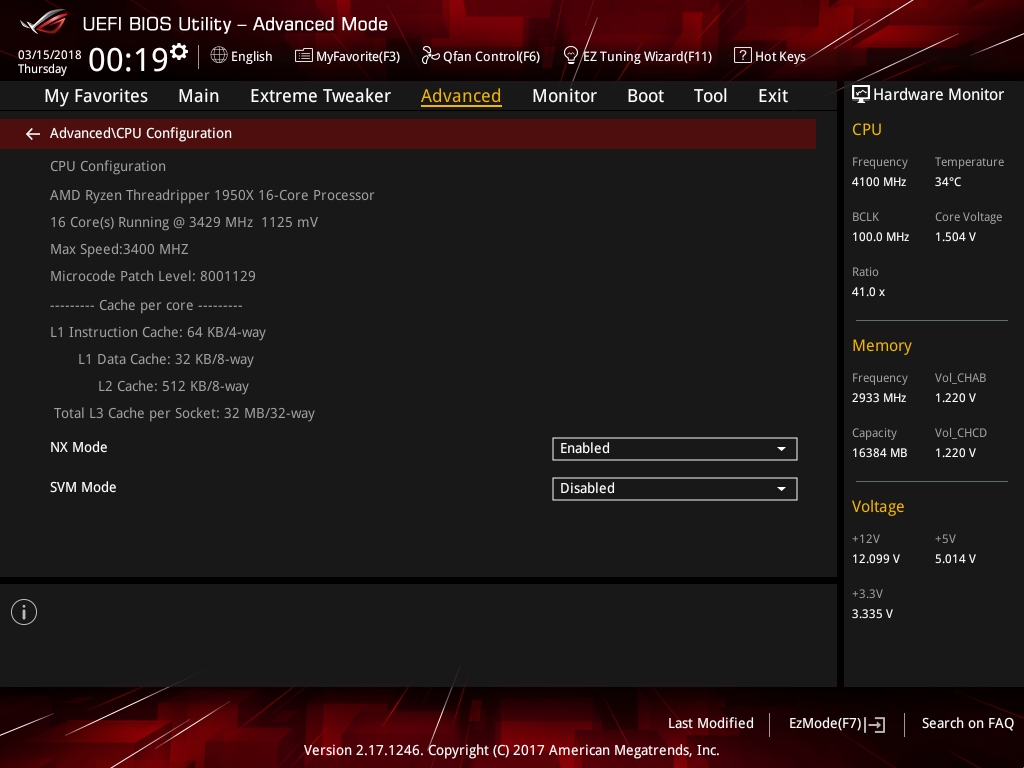Screen dimensions: 1024x768
Task: Click the Hot Keys question mark icon
Action: pos(743,56)
